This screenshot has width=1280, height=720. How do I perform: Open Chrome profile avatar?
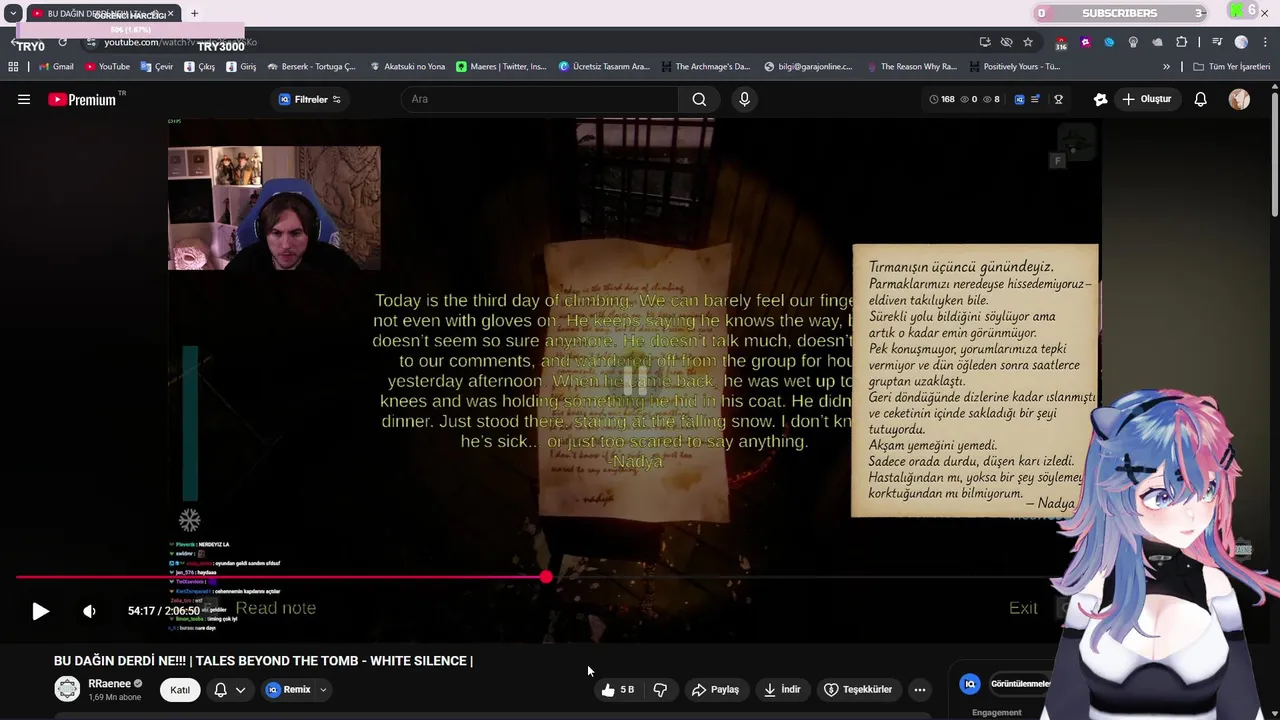pos(1241,42)
